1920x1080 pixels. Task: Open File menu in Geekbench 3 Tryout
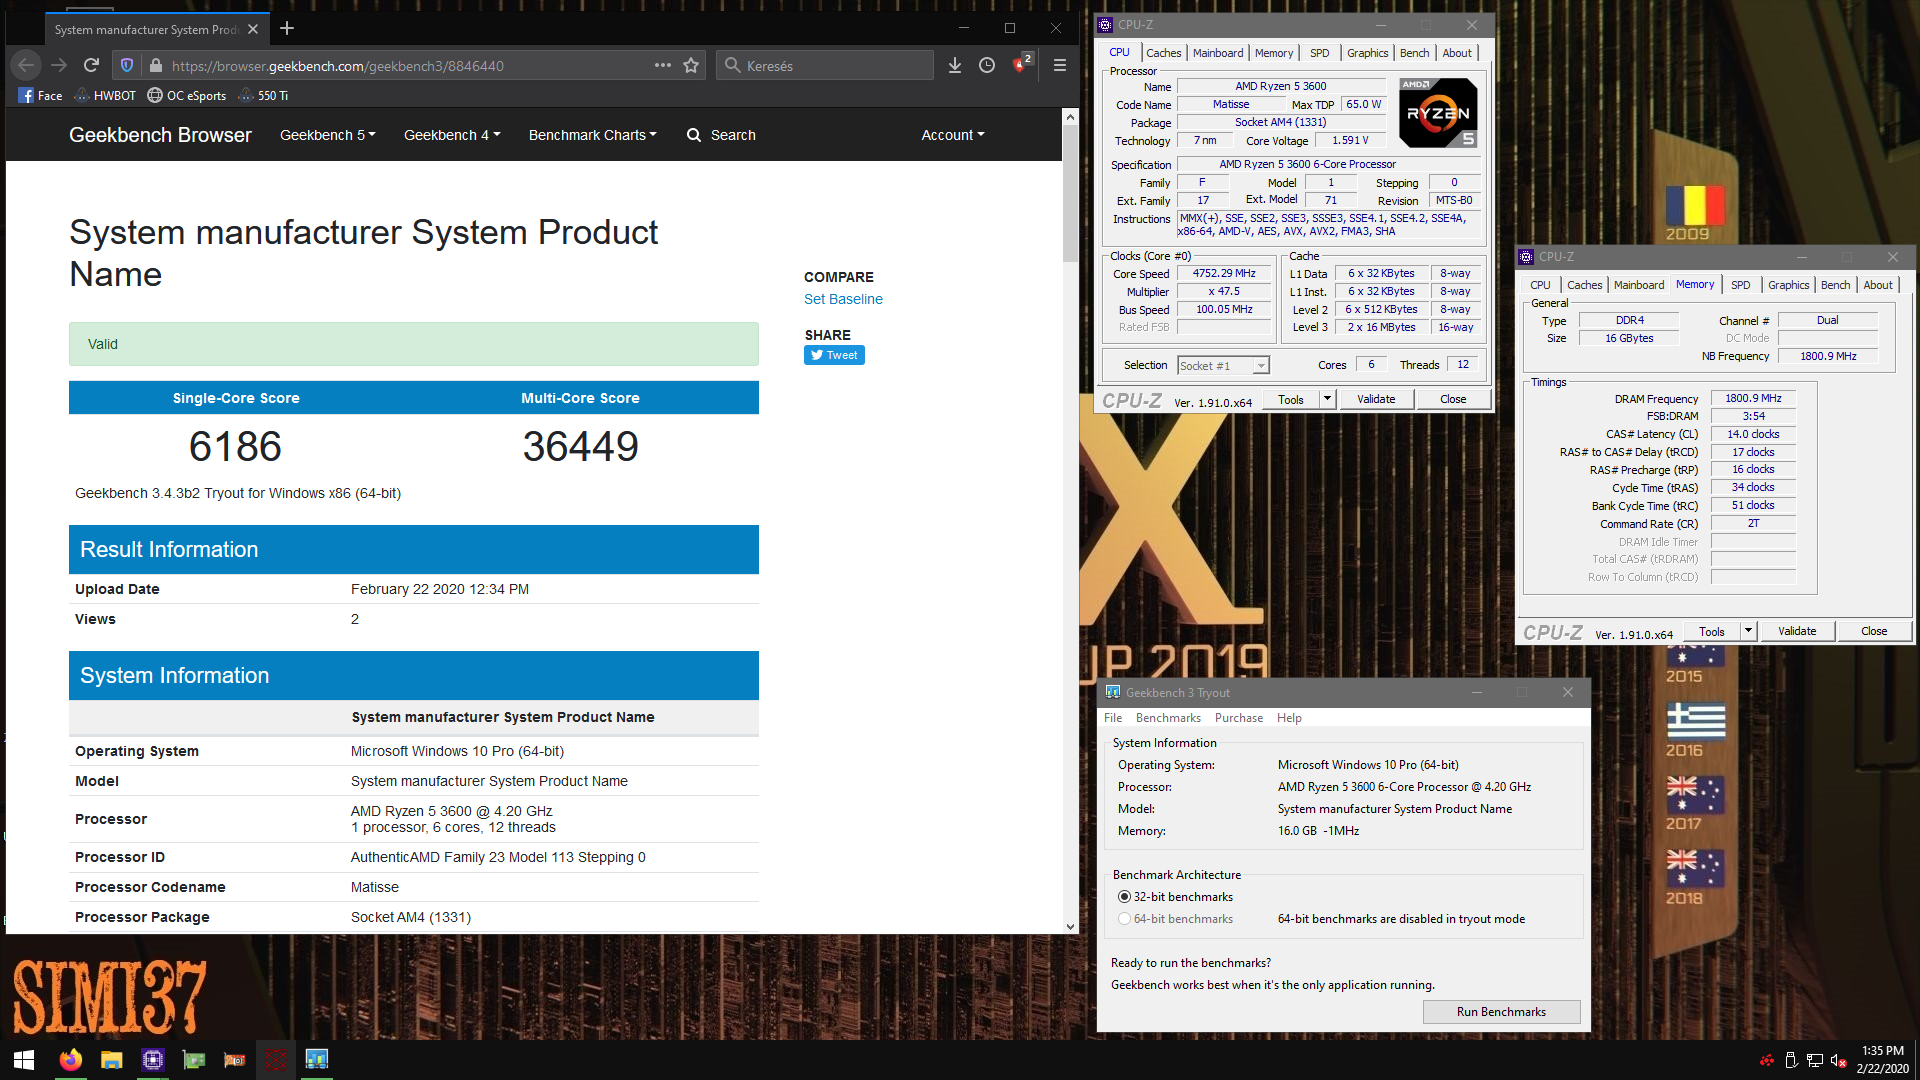coord(1113,718)
